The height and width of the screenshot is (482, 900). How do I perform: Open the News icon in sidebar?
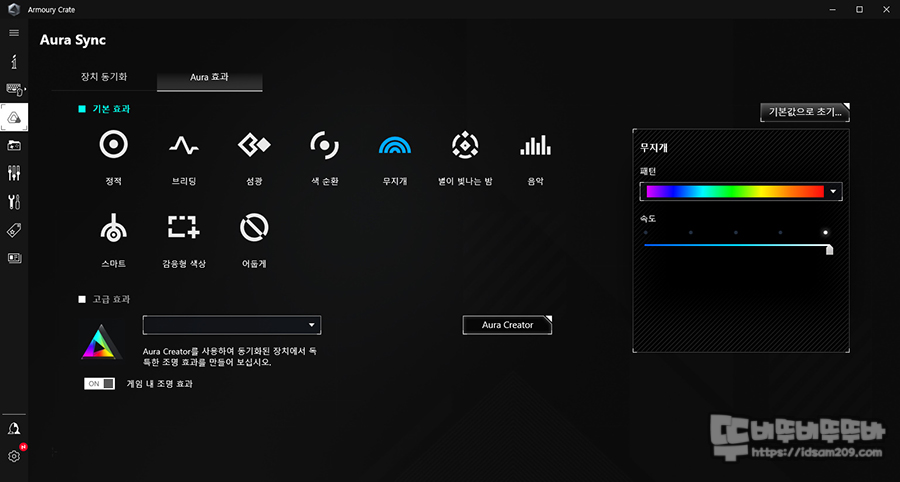click(14, 258)
